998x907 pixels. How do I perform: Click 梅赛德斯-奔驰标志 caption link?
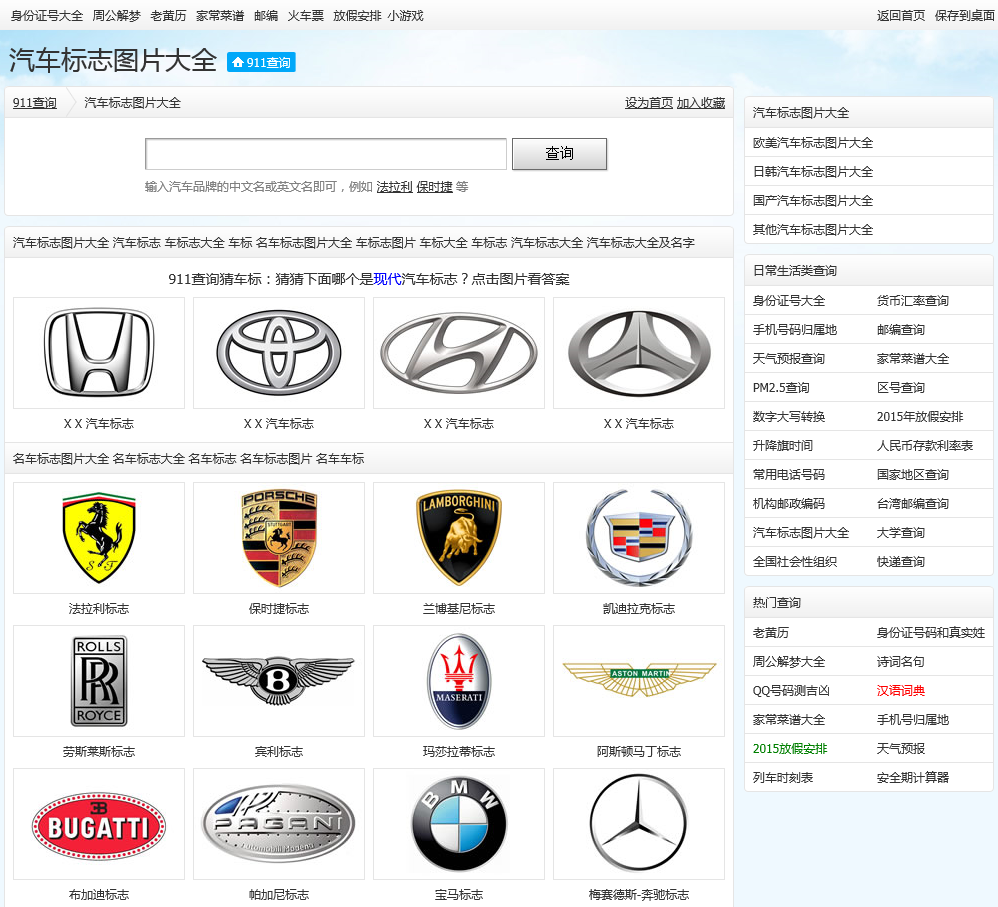click(x=639, y=895)
